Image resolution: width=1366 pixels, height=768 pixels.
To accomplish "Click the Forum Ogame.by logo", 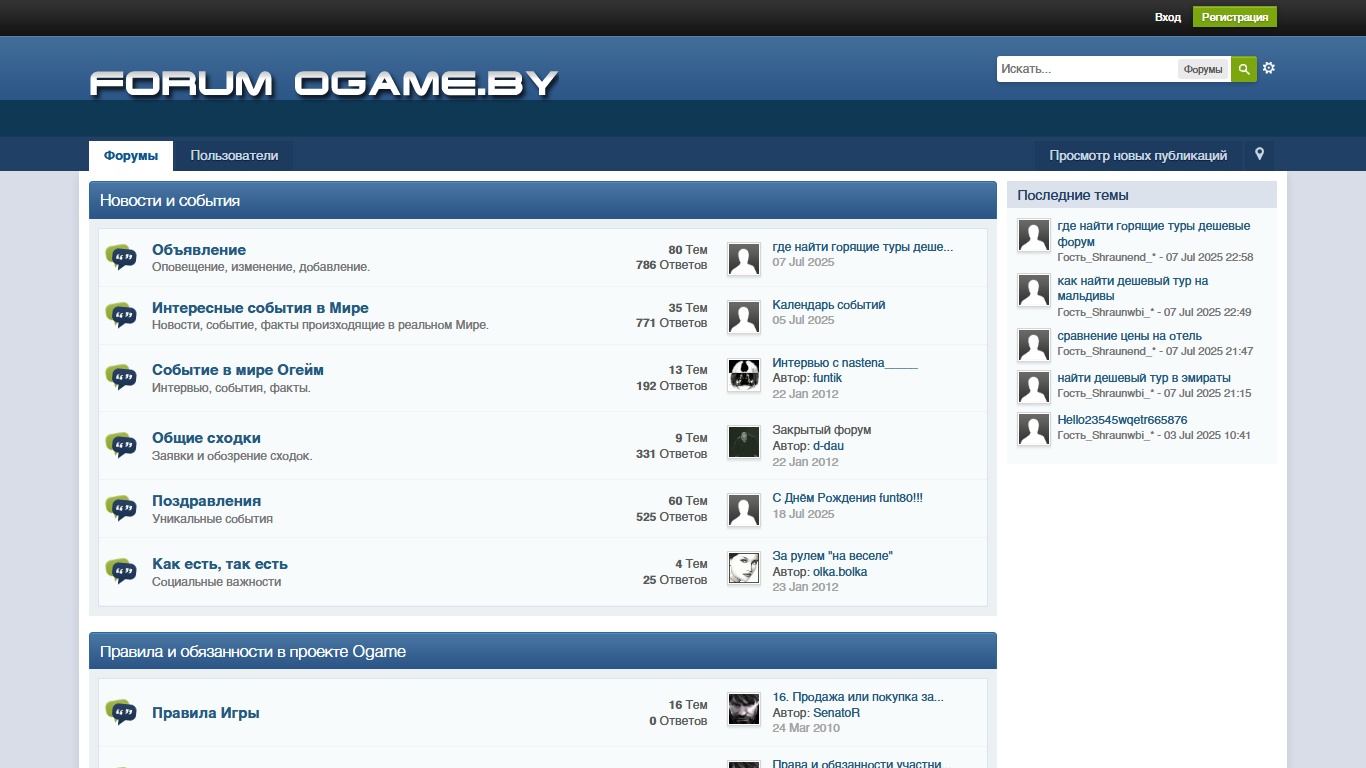I will point(324,83).
